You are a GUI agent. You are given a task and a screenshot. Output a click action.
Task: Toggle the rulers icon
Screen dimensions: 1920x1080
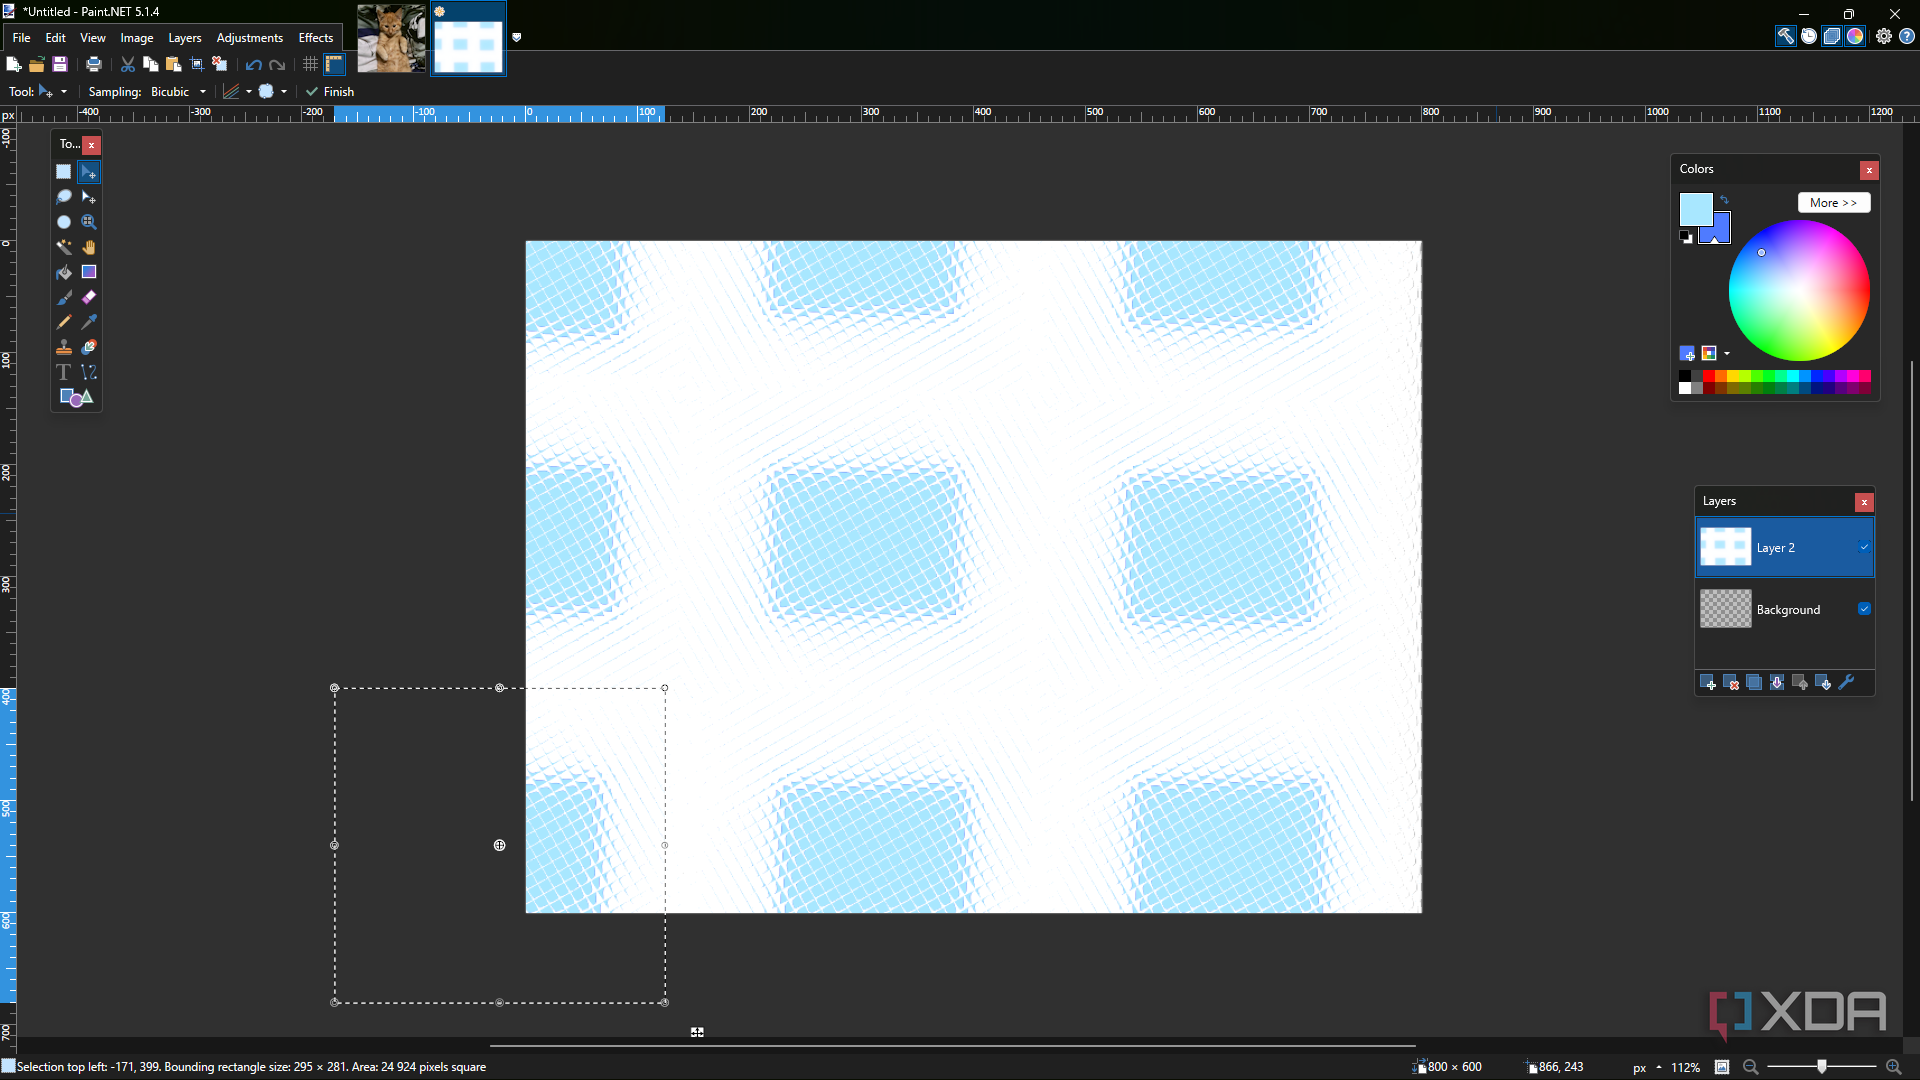335,64
